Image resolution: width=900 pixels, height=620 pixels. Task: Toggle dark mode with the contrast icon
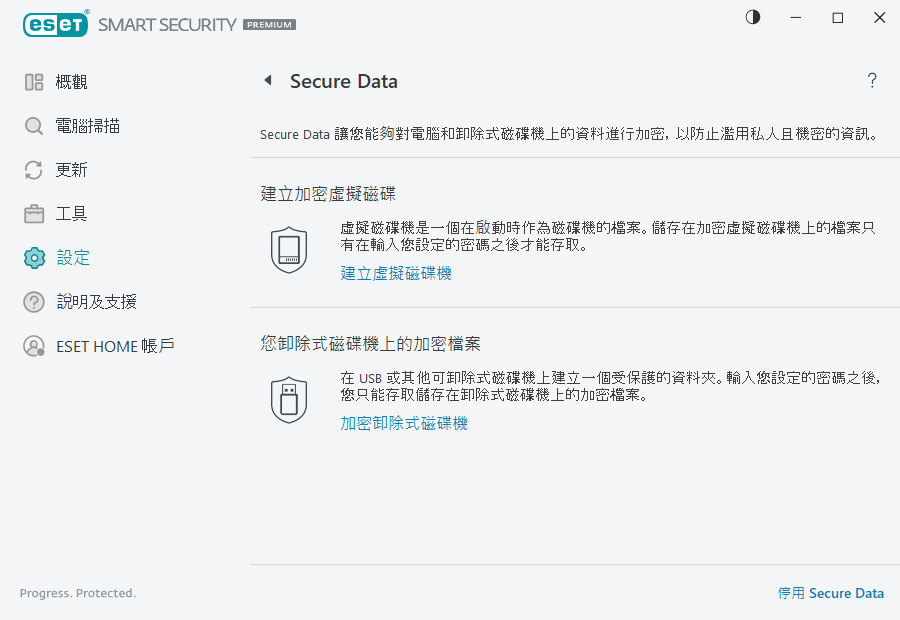pyautogui.click(x=752, y=17)
